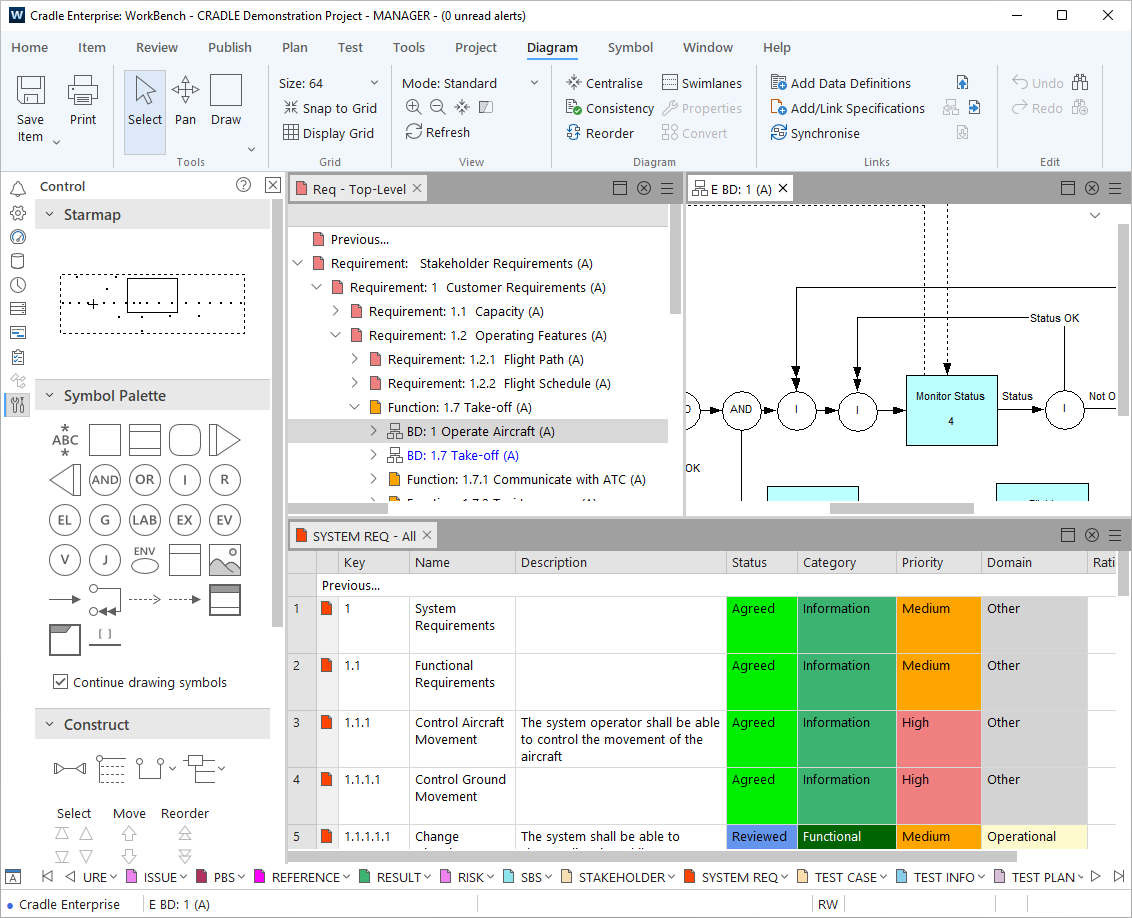Click the Starmap overview thumbnail
The width and height of the screenshot is (1132, 918).
pyautogui.click(x=152, y=304)
